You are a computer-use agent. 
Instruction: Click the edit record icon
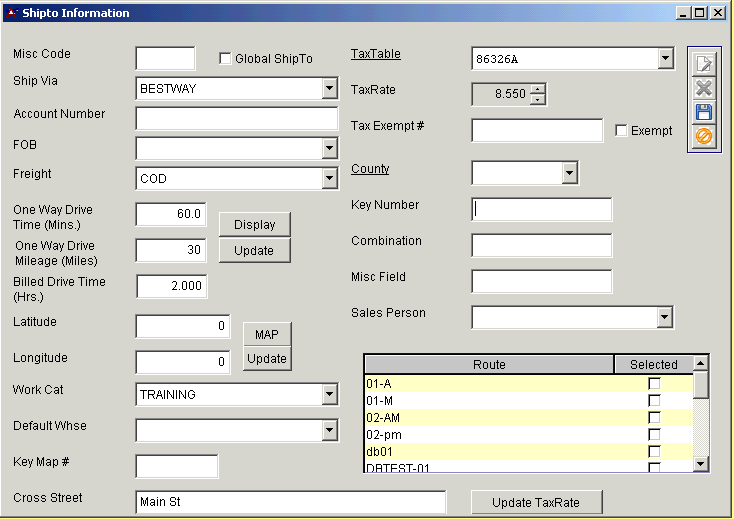click(x=703, y=63)
